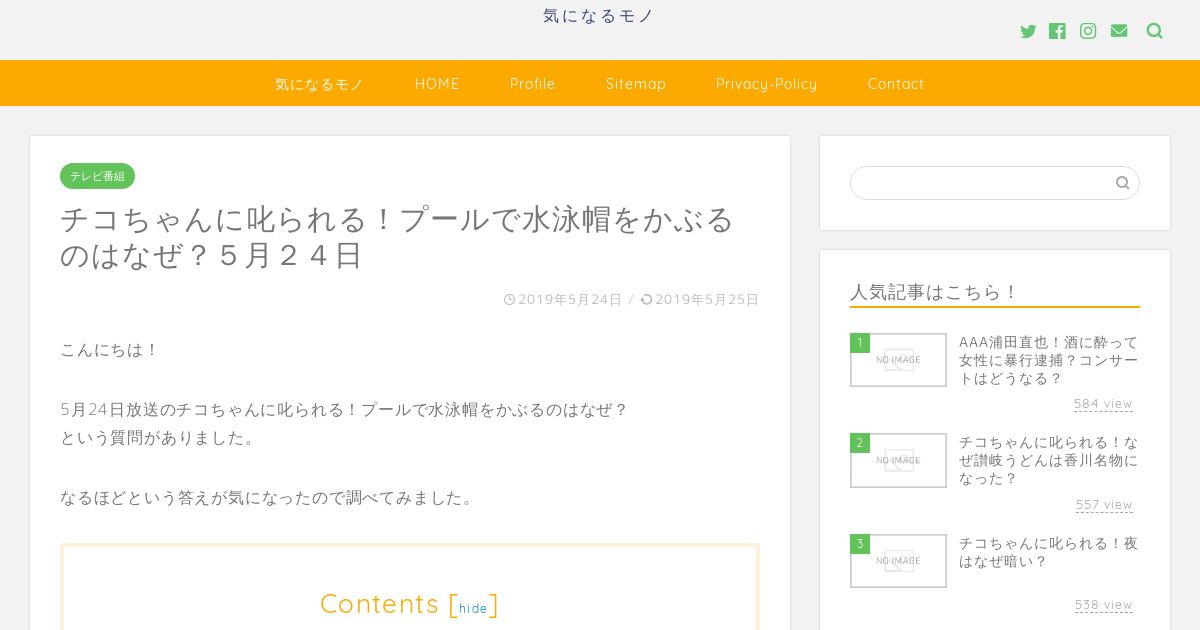The image size is (1200, 630).
Task: Click the 人気記事はこちら！ heading
Action: tap(934, 292)
